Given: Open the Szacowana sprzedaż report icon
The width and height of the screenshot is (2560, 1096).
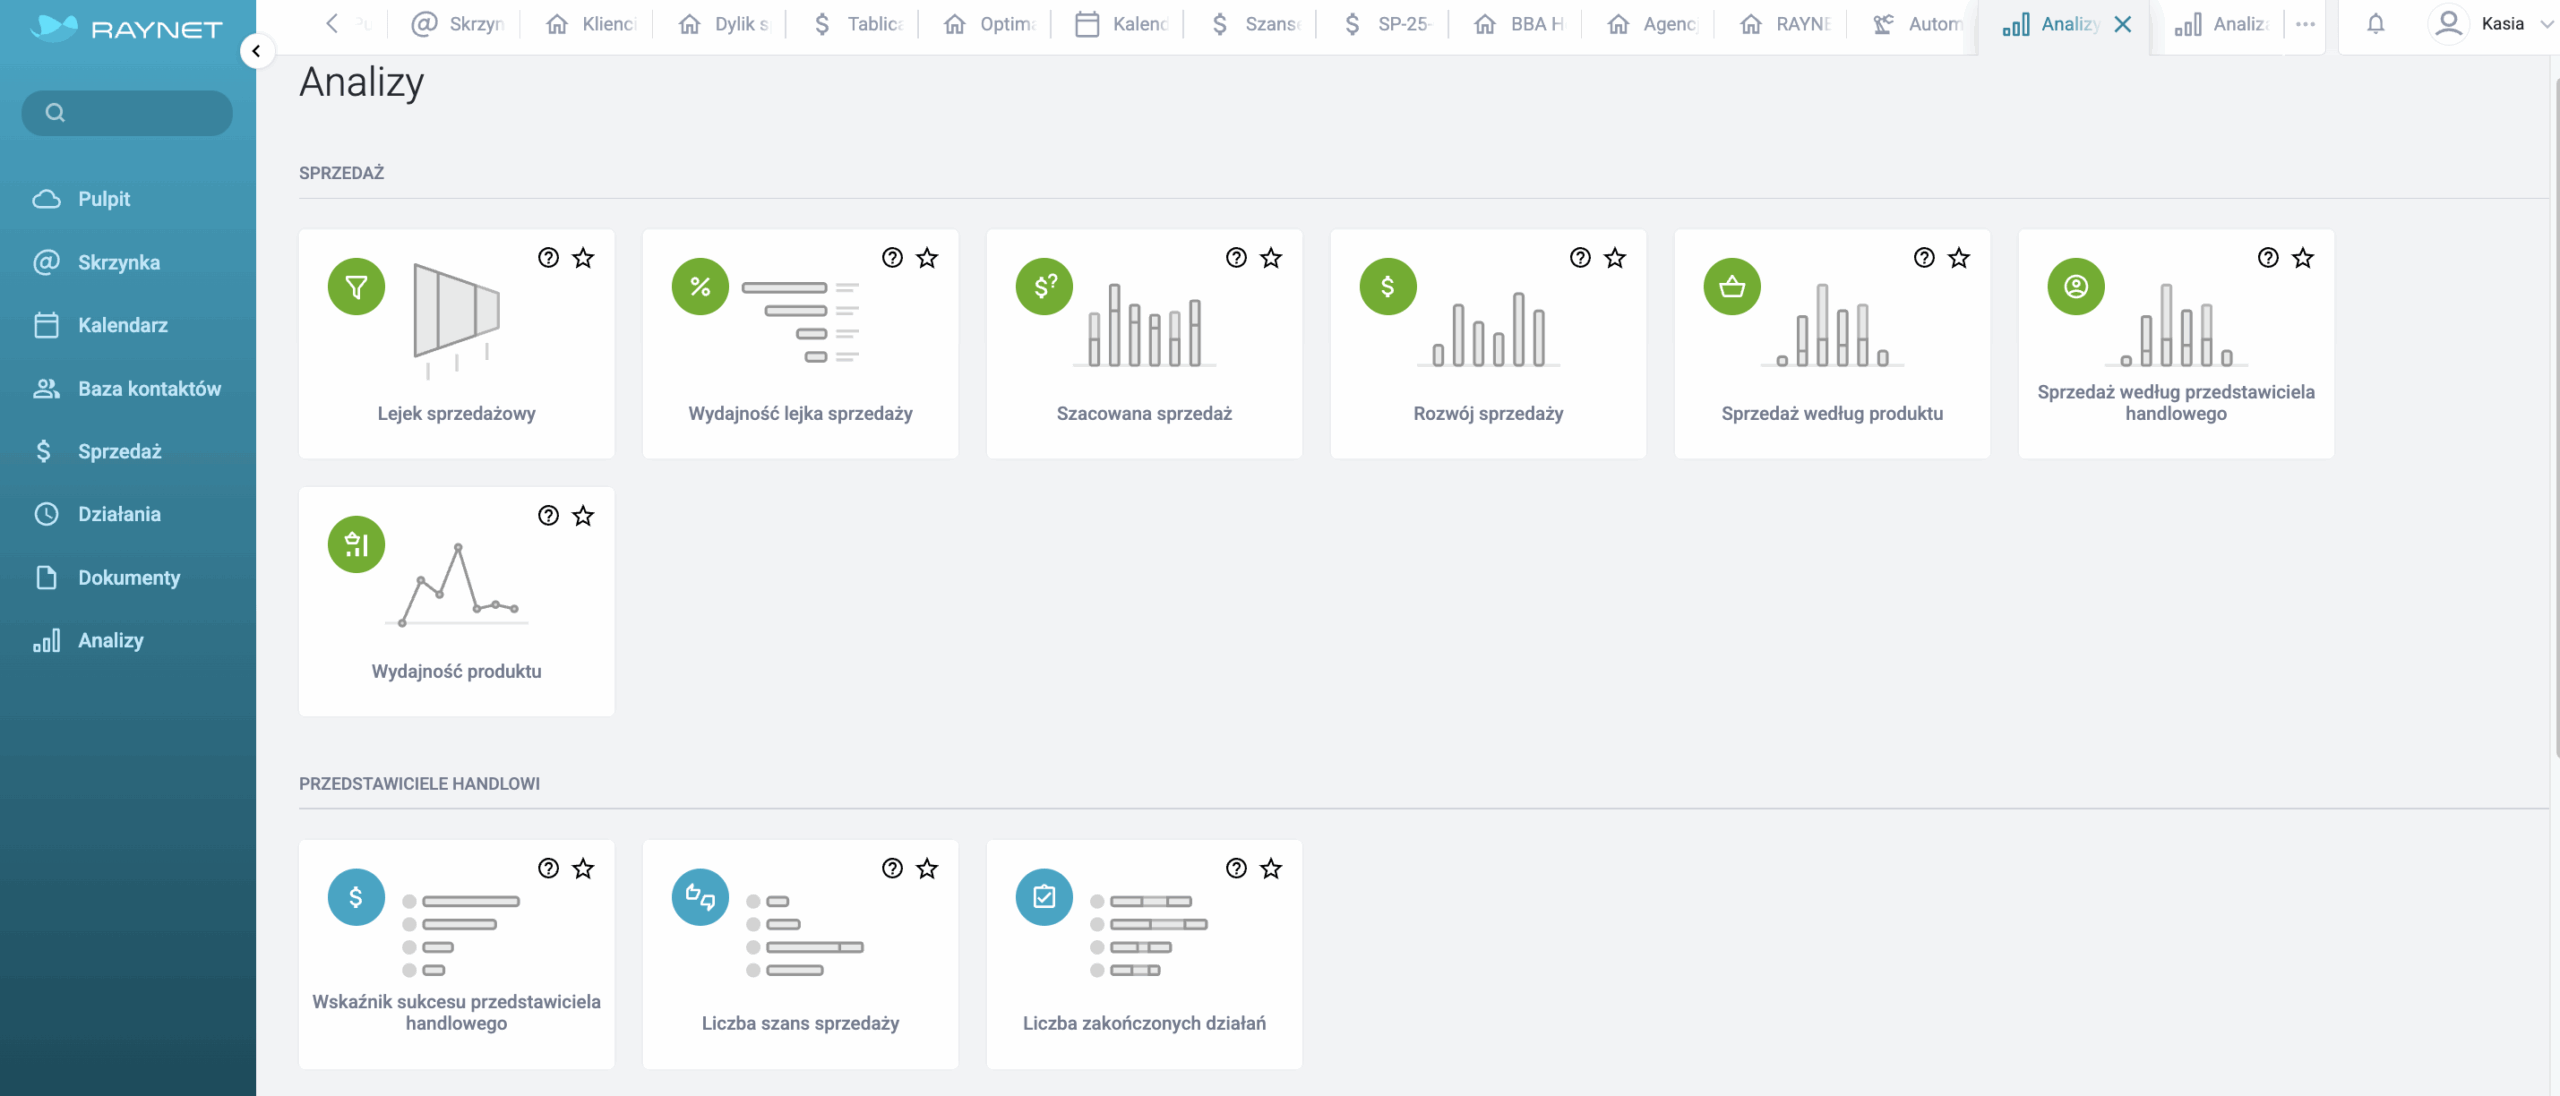Looking at the screenshot, I should click(x=1044, y=287).
